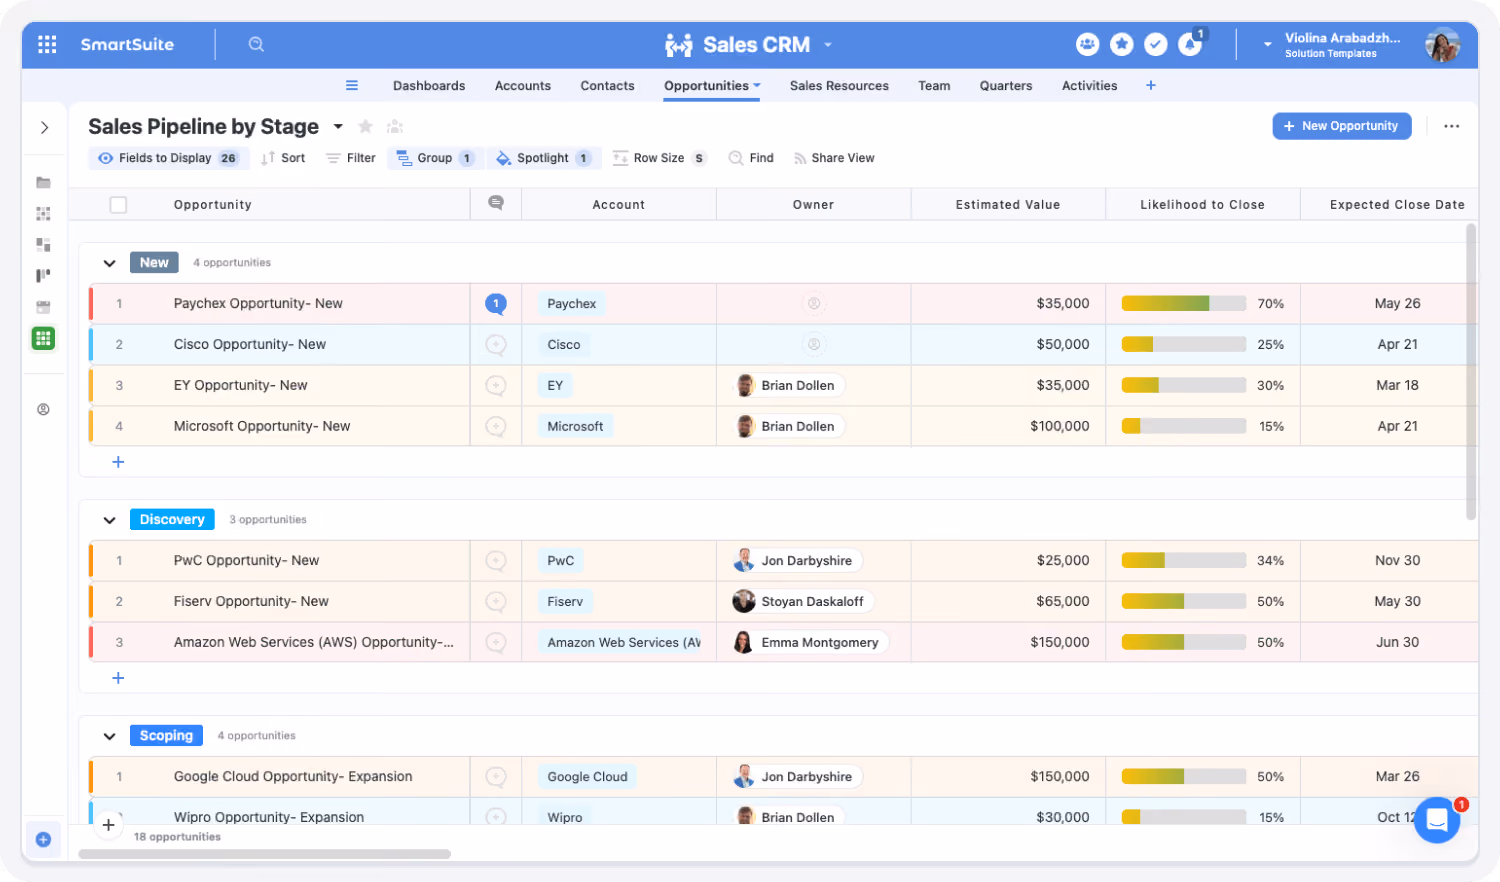Open the chat support bubble
This screenshot has height=882, width=1500.
coord(1437,820)
